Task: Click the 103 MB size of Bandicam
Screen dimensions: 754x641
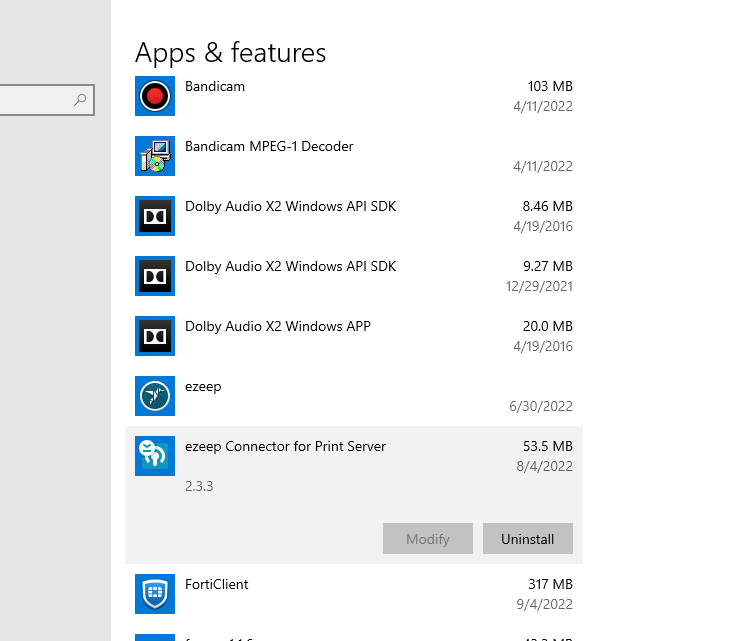Action: click(550, 87)
